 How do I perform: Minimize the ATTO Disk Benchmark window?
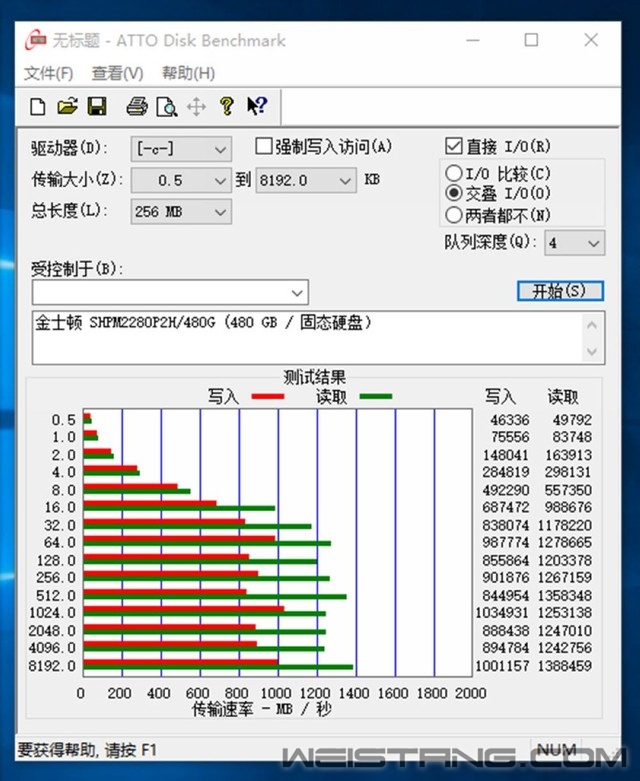473,40
